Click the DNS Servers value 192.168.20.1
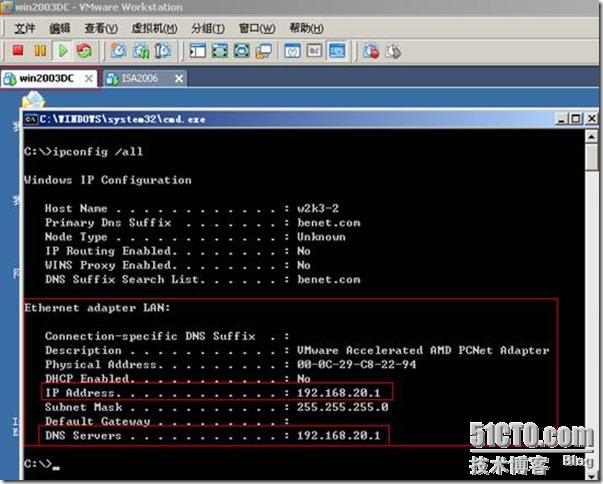Image resolution: width=603 pixels, height=484 pixels. [x=338, y=436]
